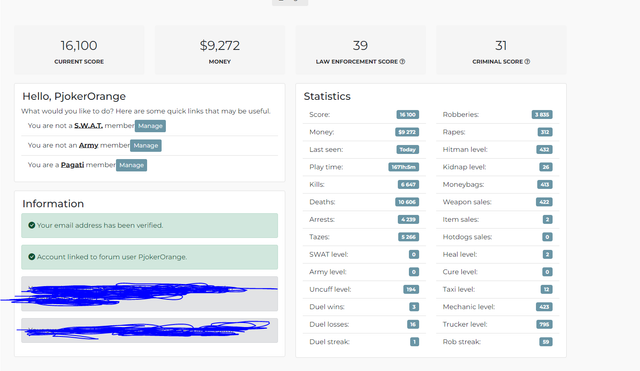
Task: Click the Taxi level value badge
Action: [547, 289]
